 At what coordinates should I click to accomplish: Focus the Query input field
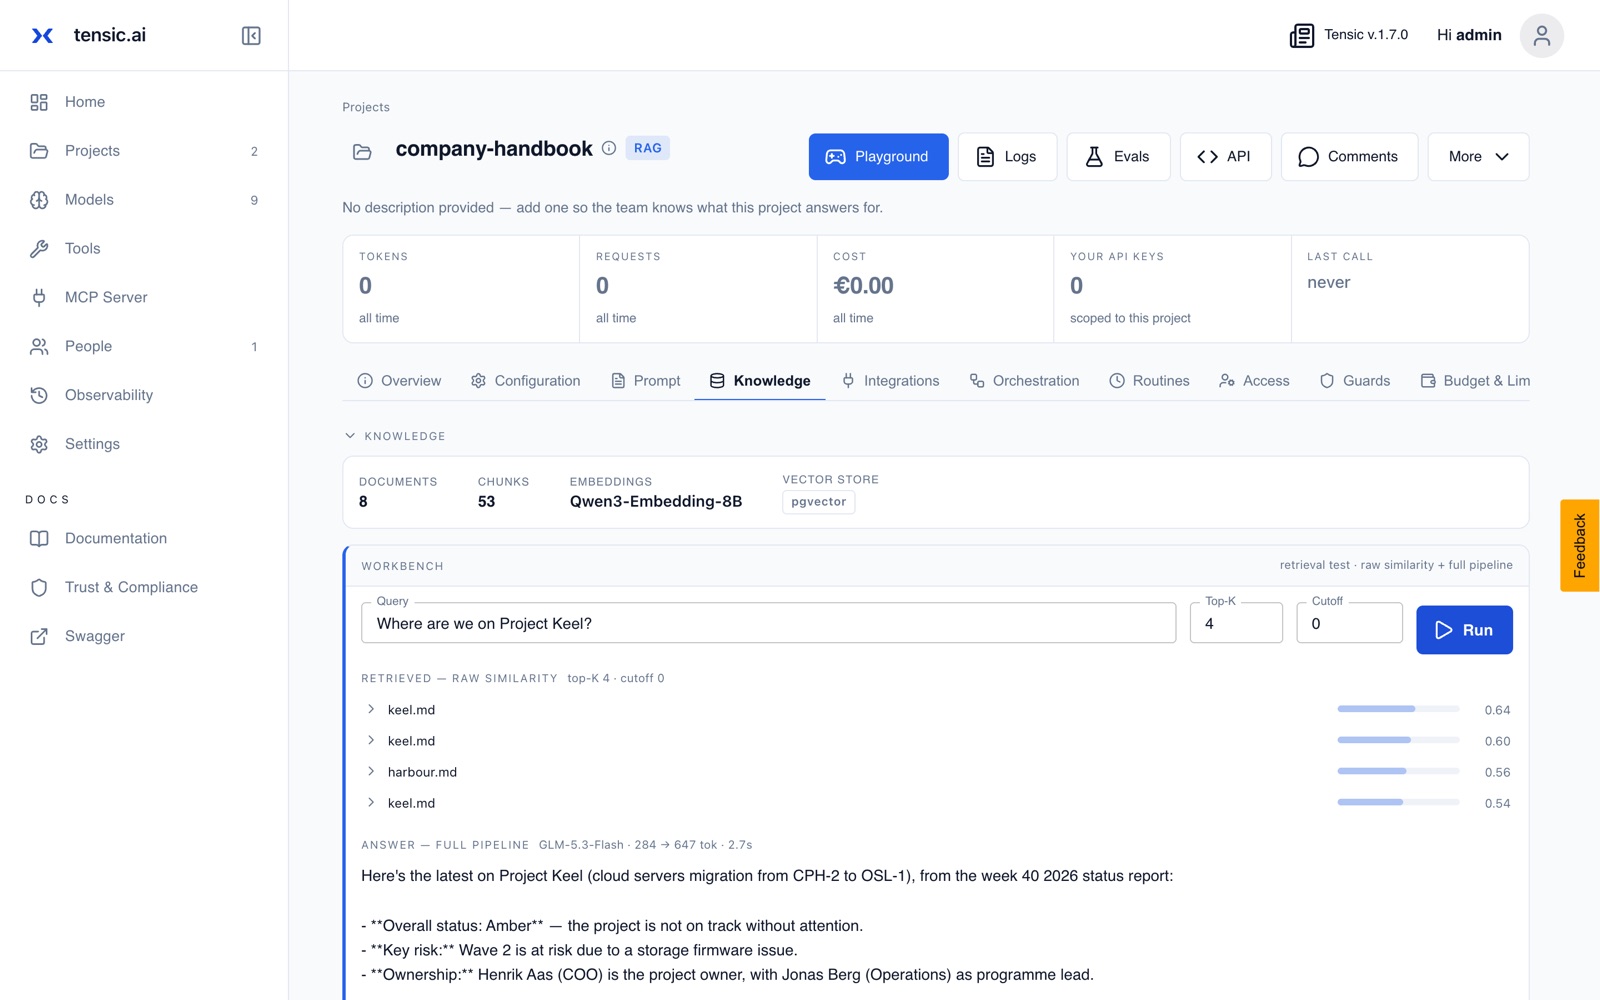click(768, 623)
